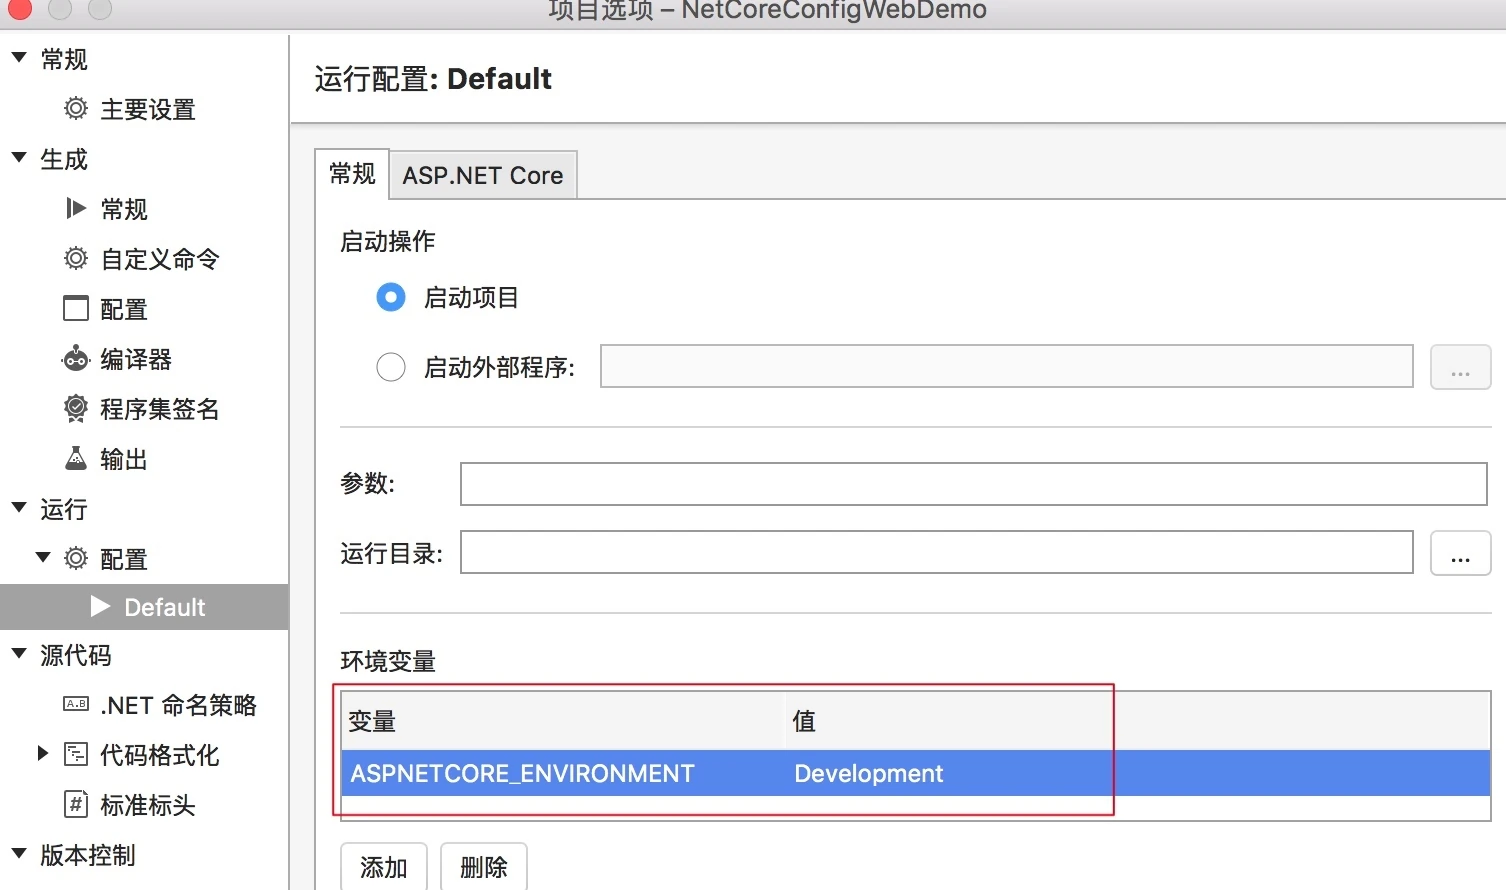Click the build arrow icon beside 生成 常规
Image resolution: width=1506 pixels, height=890 pixels.
[x=76, y=208]
